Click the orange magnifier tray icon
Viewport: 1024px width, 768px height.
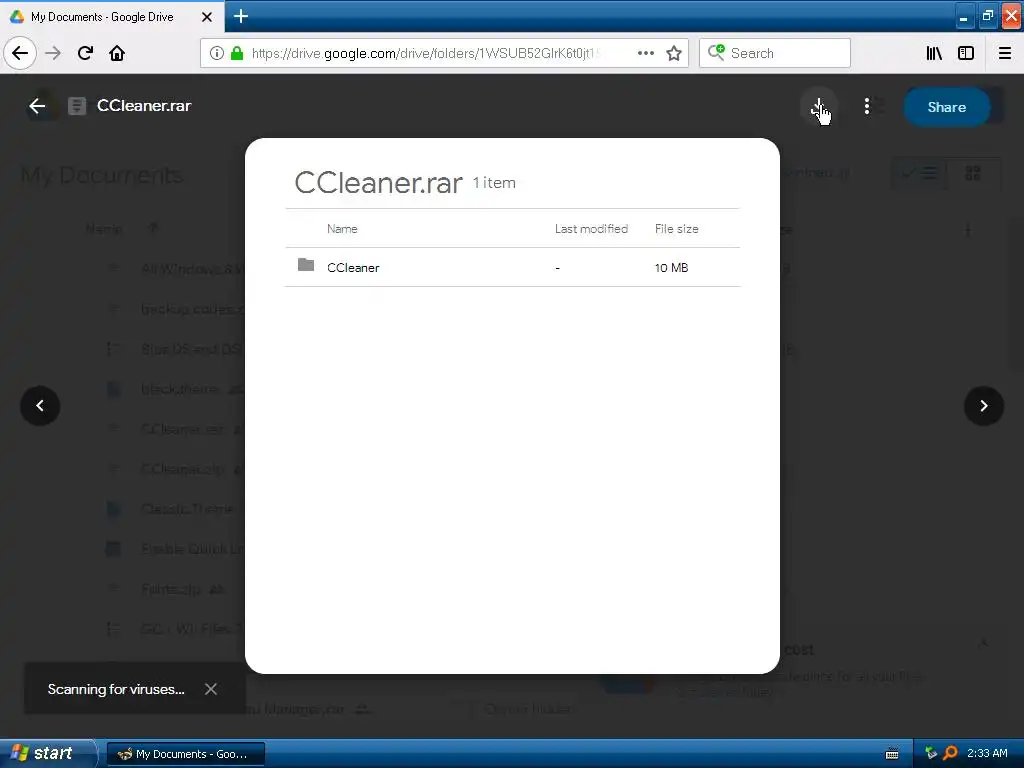[x=950, y=753]
